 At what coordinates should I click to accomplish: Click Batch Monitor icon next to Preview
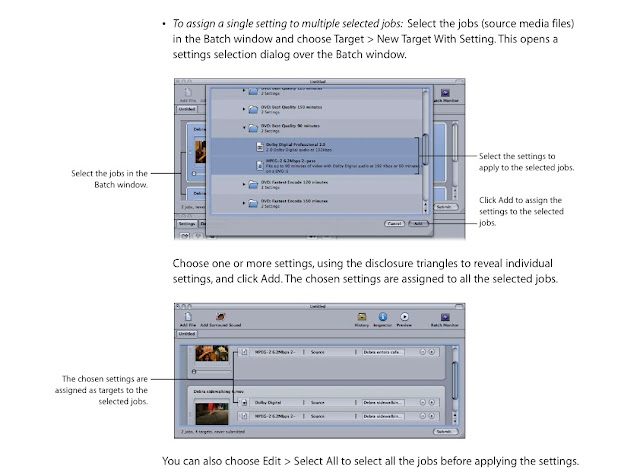pyautogui.click(x=445, y=317)
